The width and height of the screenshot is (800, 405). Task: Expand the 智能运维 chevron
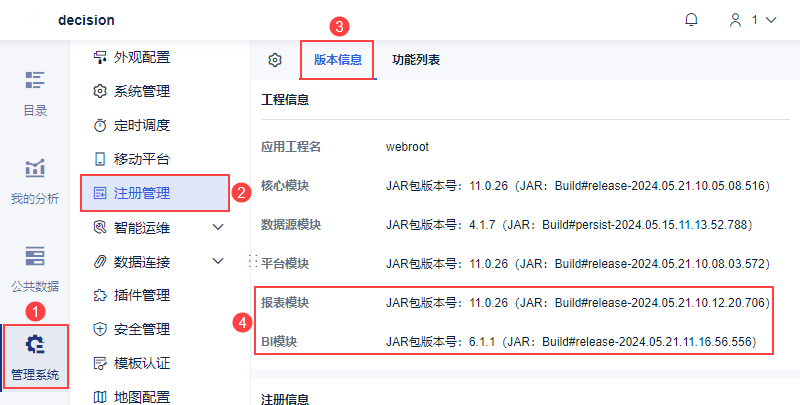(219, 228)
